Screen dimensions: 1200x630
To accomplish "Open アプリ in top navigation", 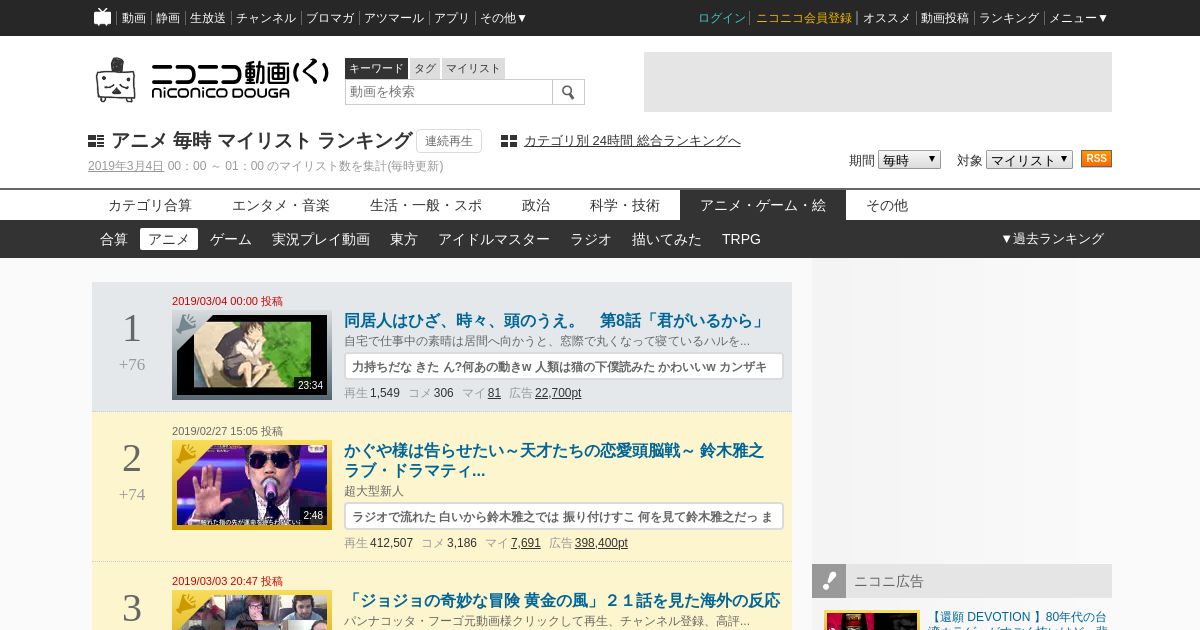I will point(452,18).
